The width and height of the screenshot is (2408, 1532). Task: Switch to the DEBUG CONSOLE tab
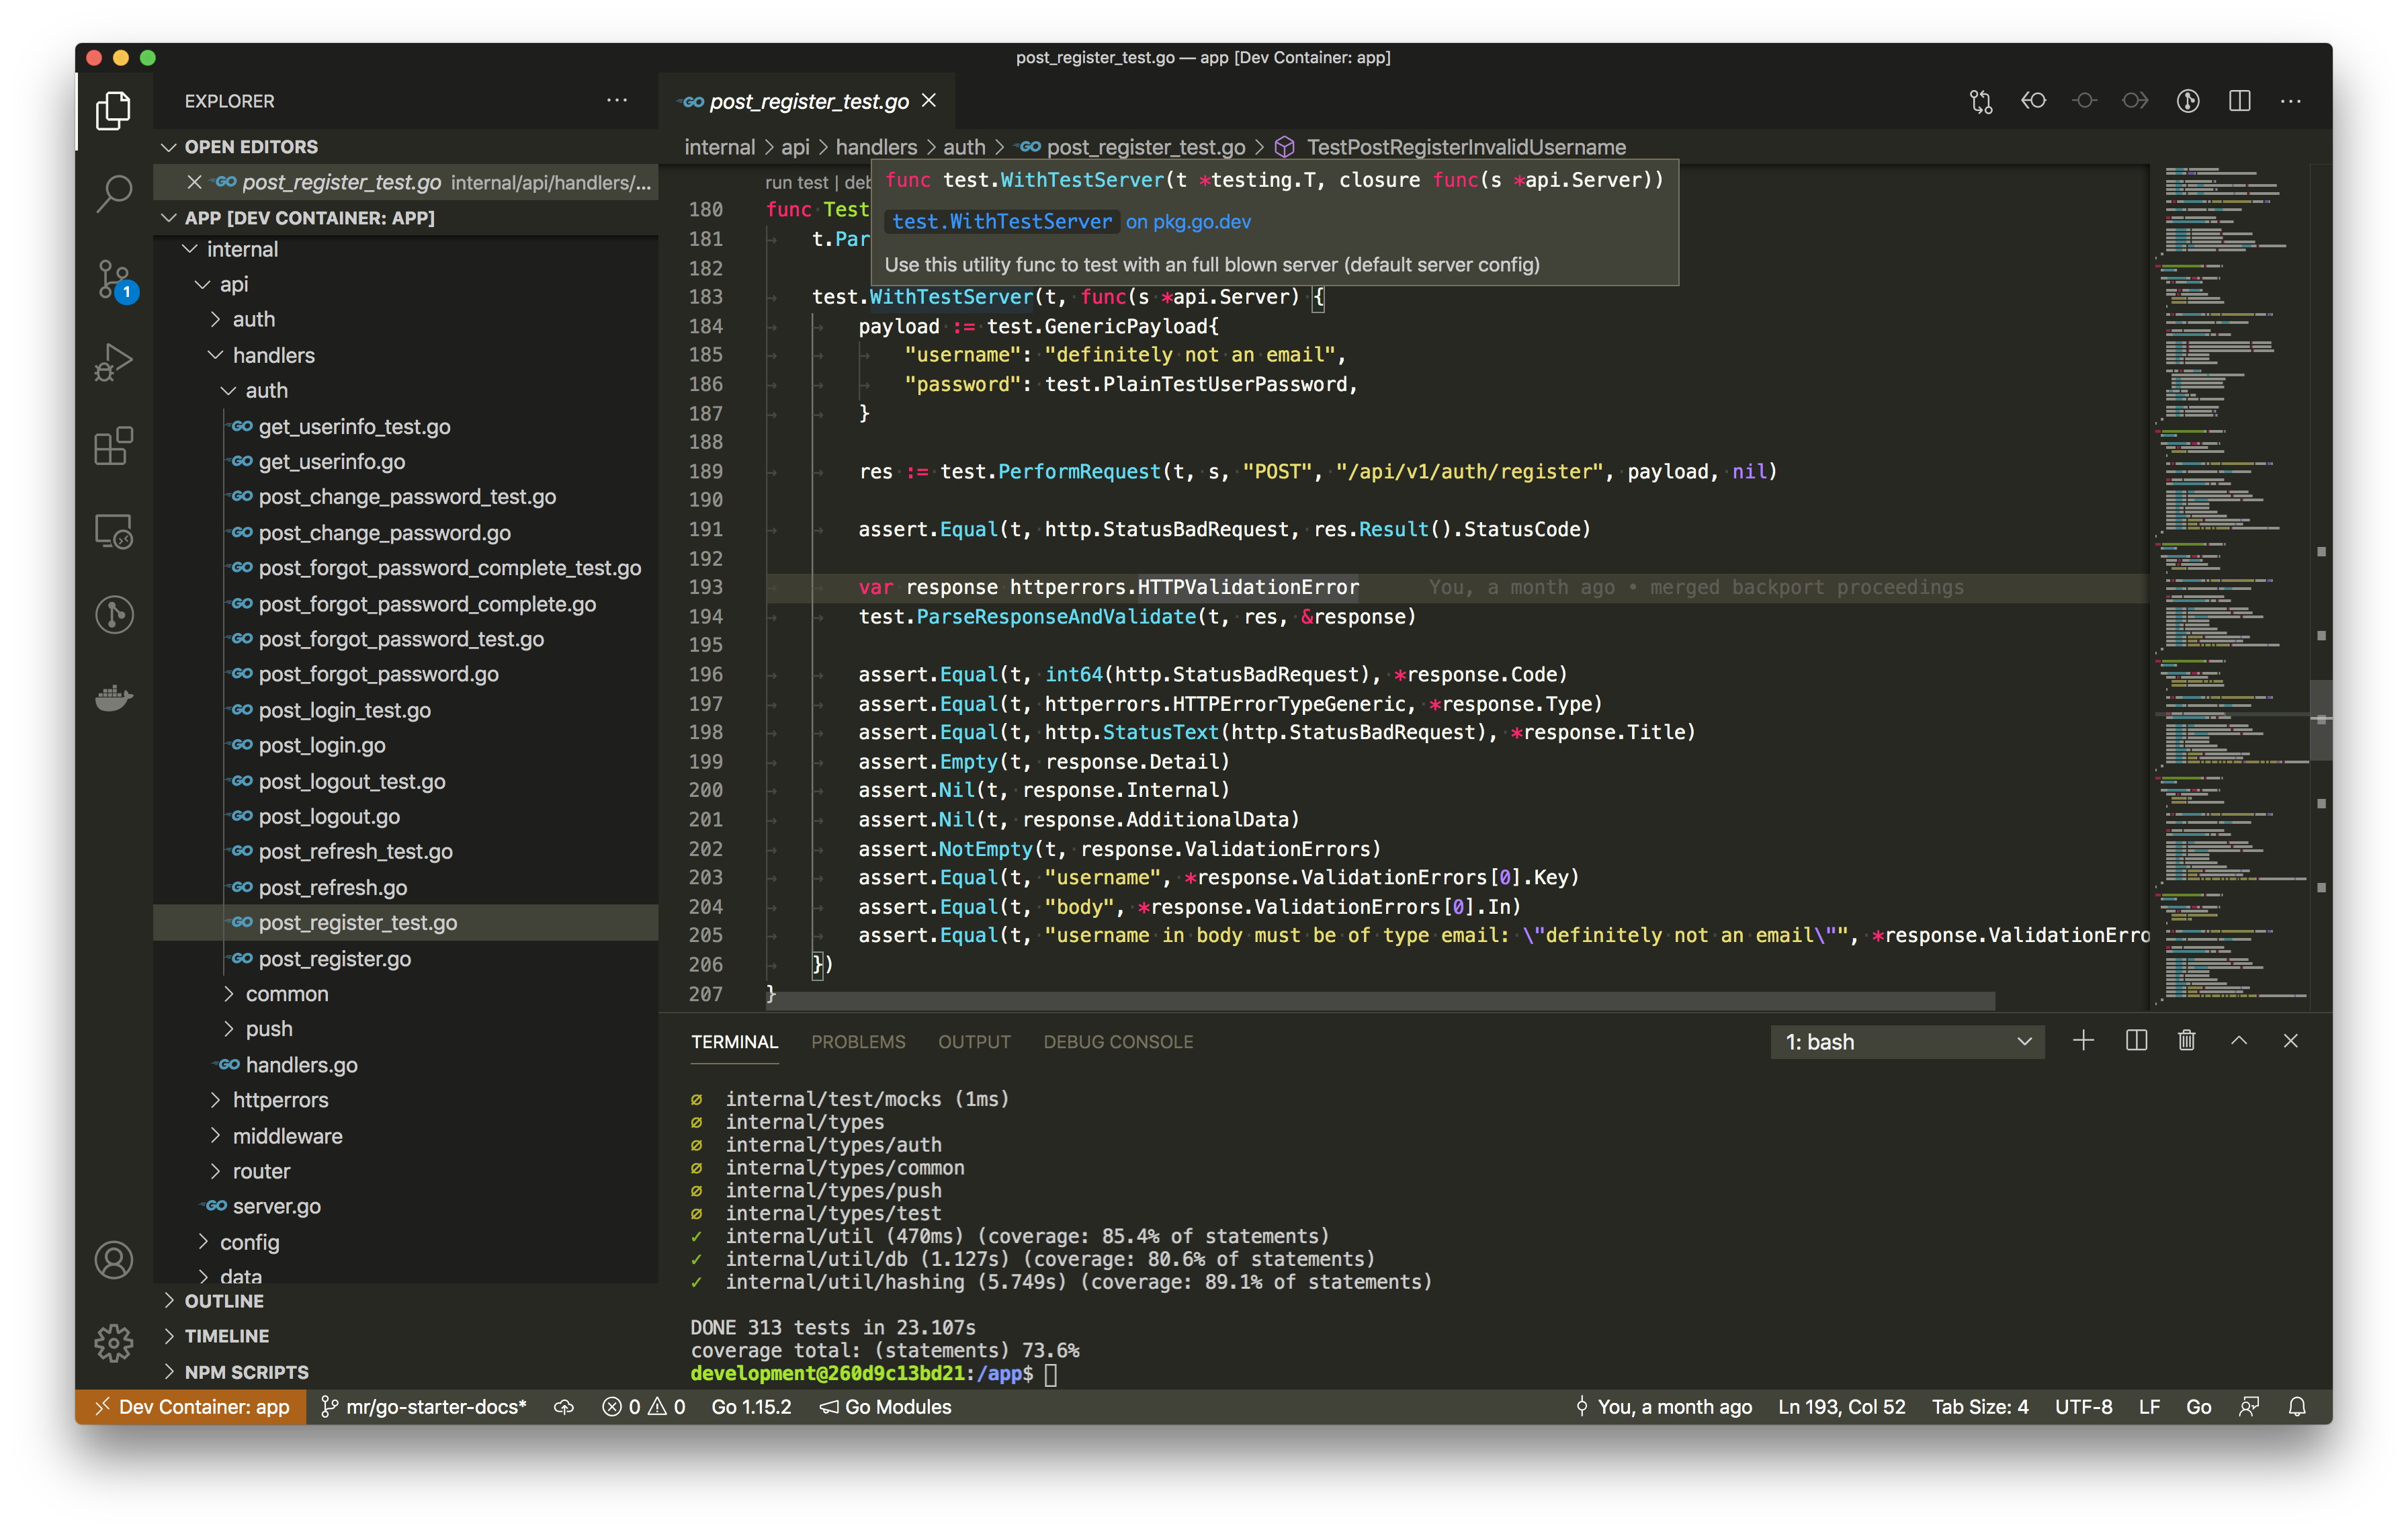pyautogui.click(x=1118, y=1042)
